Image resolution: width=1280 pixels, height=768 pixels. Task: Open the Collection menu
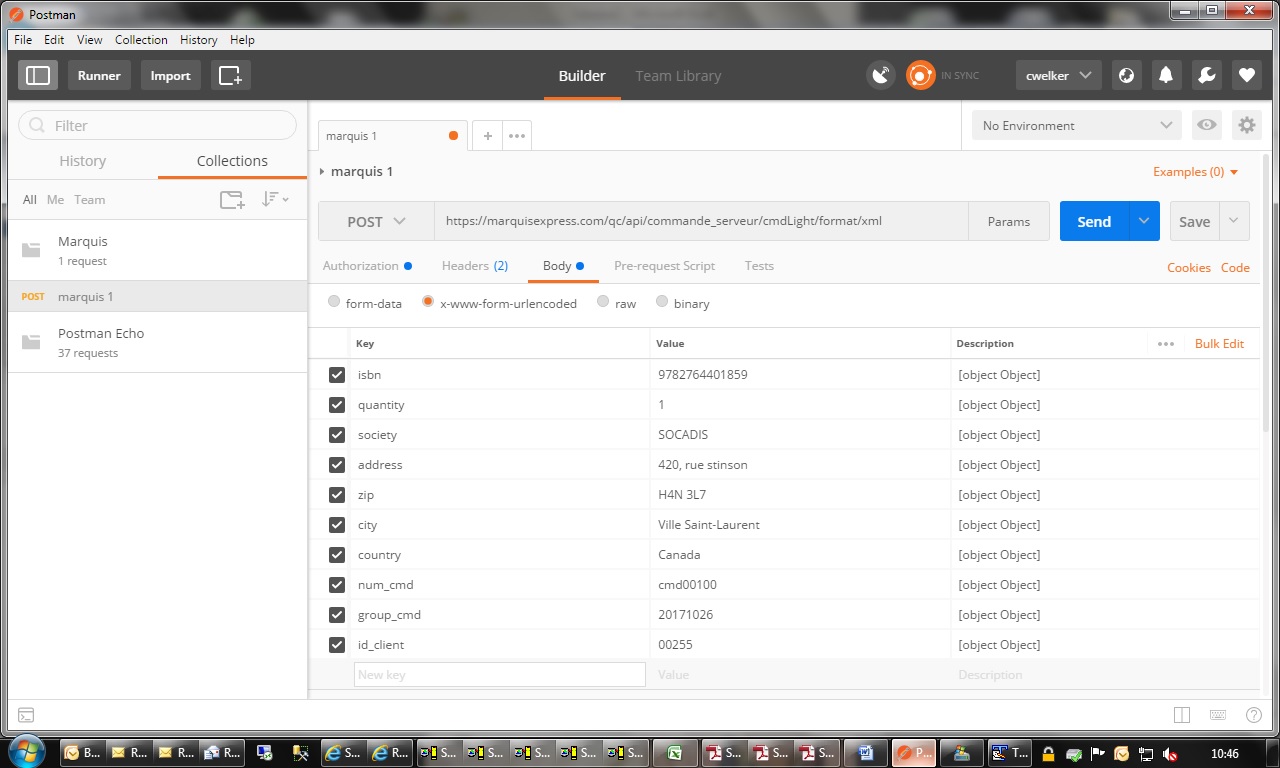(141, 40)
